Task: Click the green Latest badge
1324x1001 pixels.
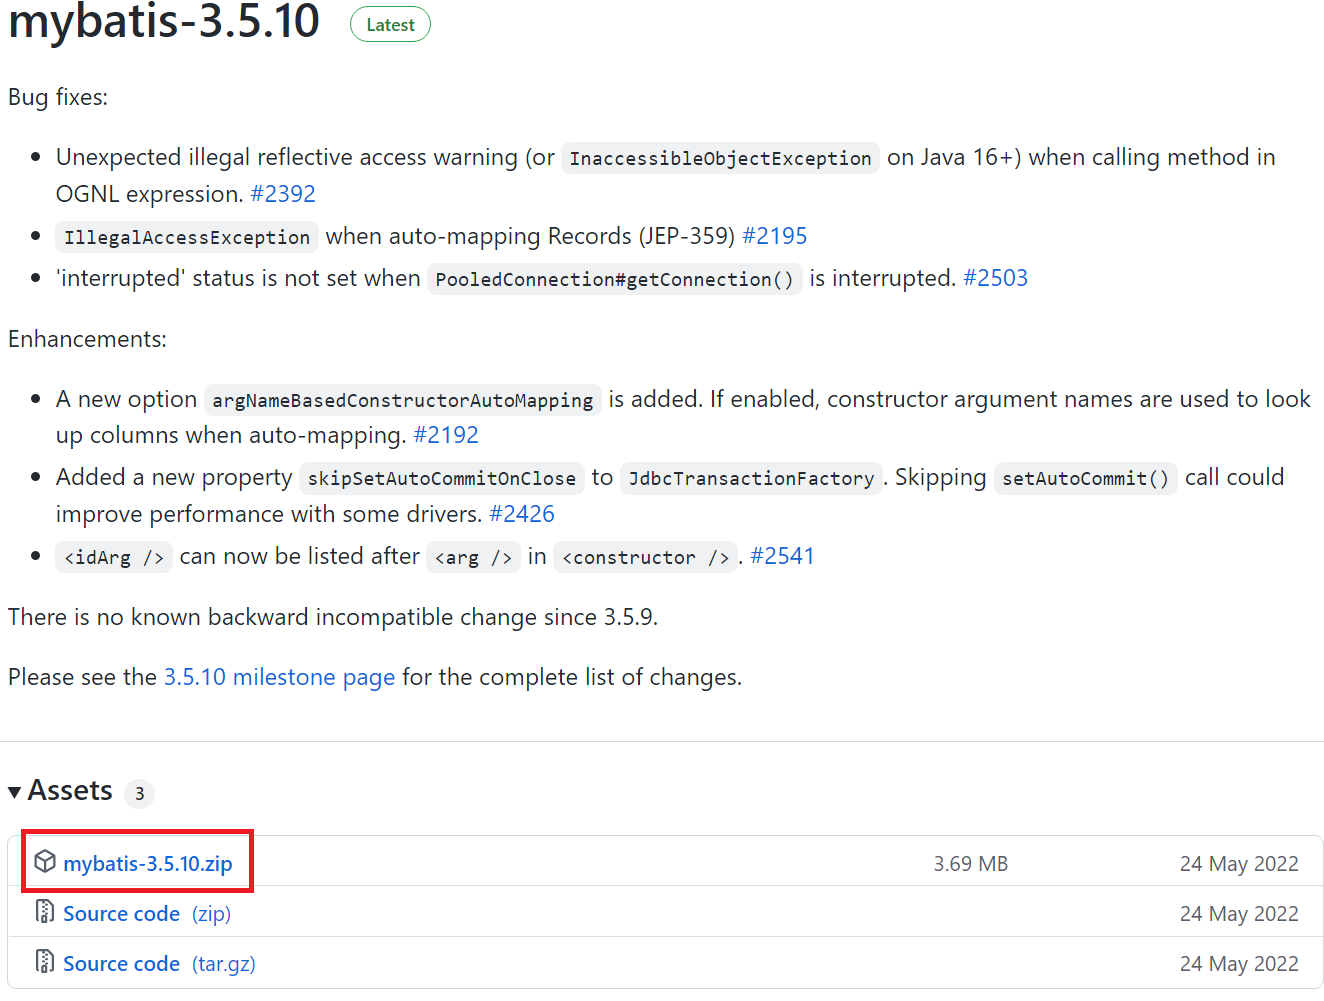Action: click(390, 25)
